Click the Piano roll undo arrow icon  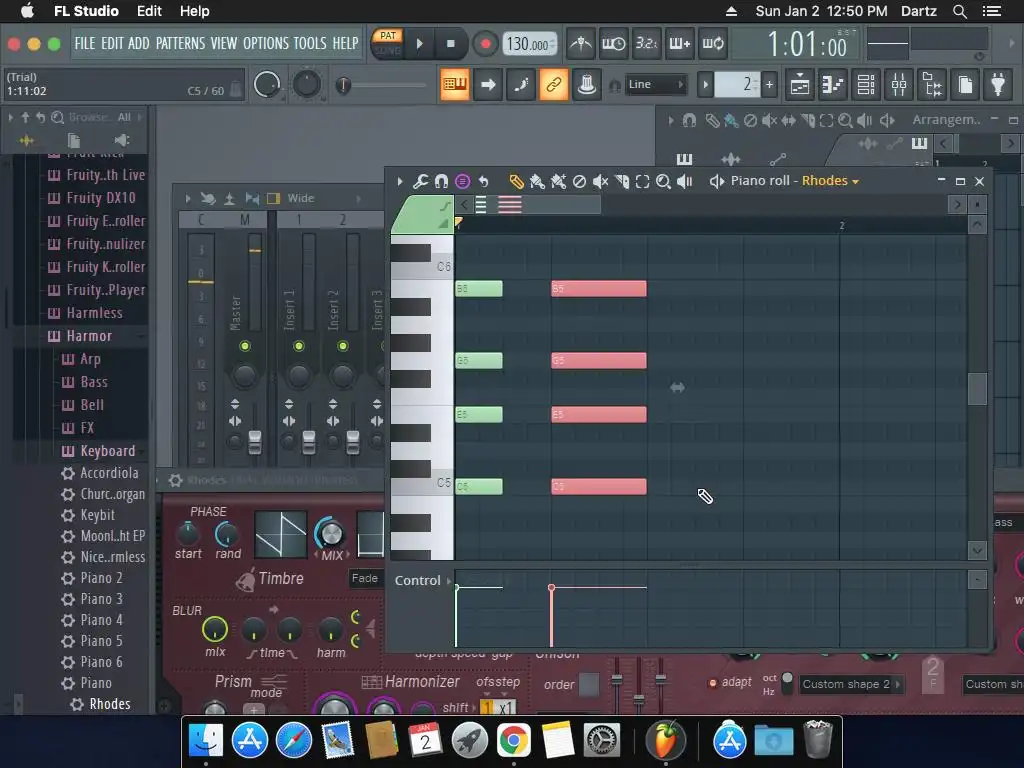click(x=483, y=181)
